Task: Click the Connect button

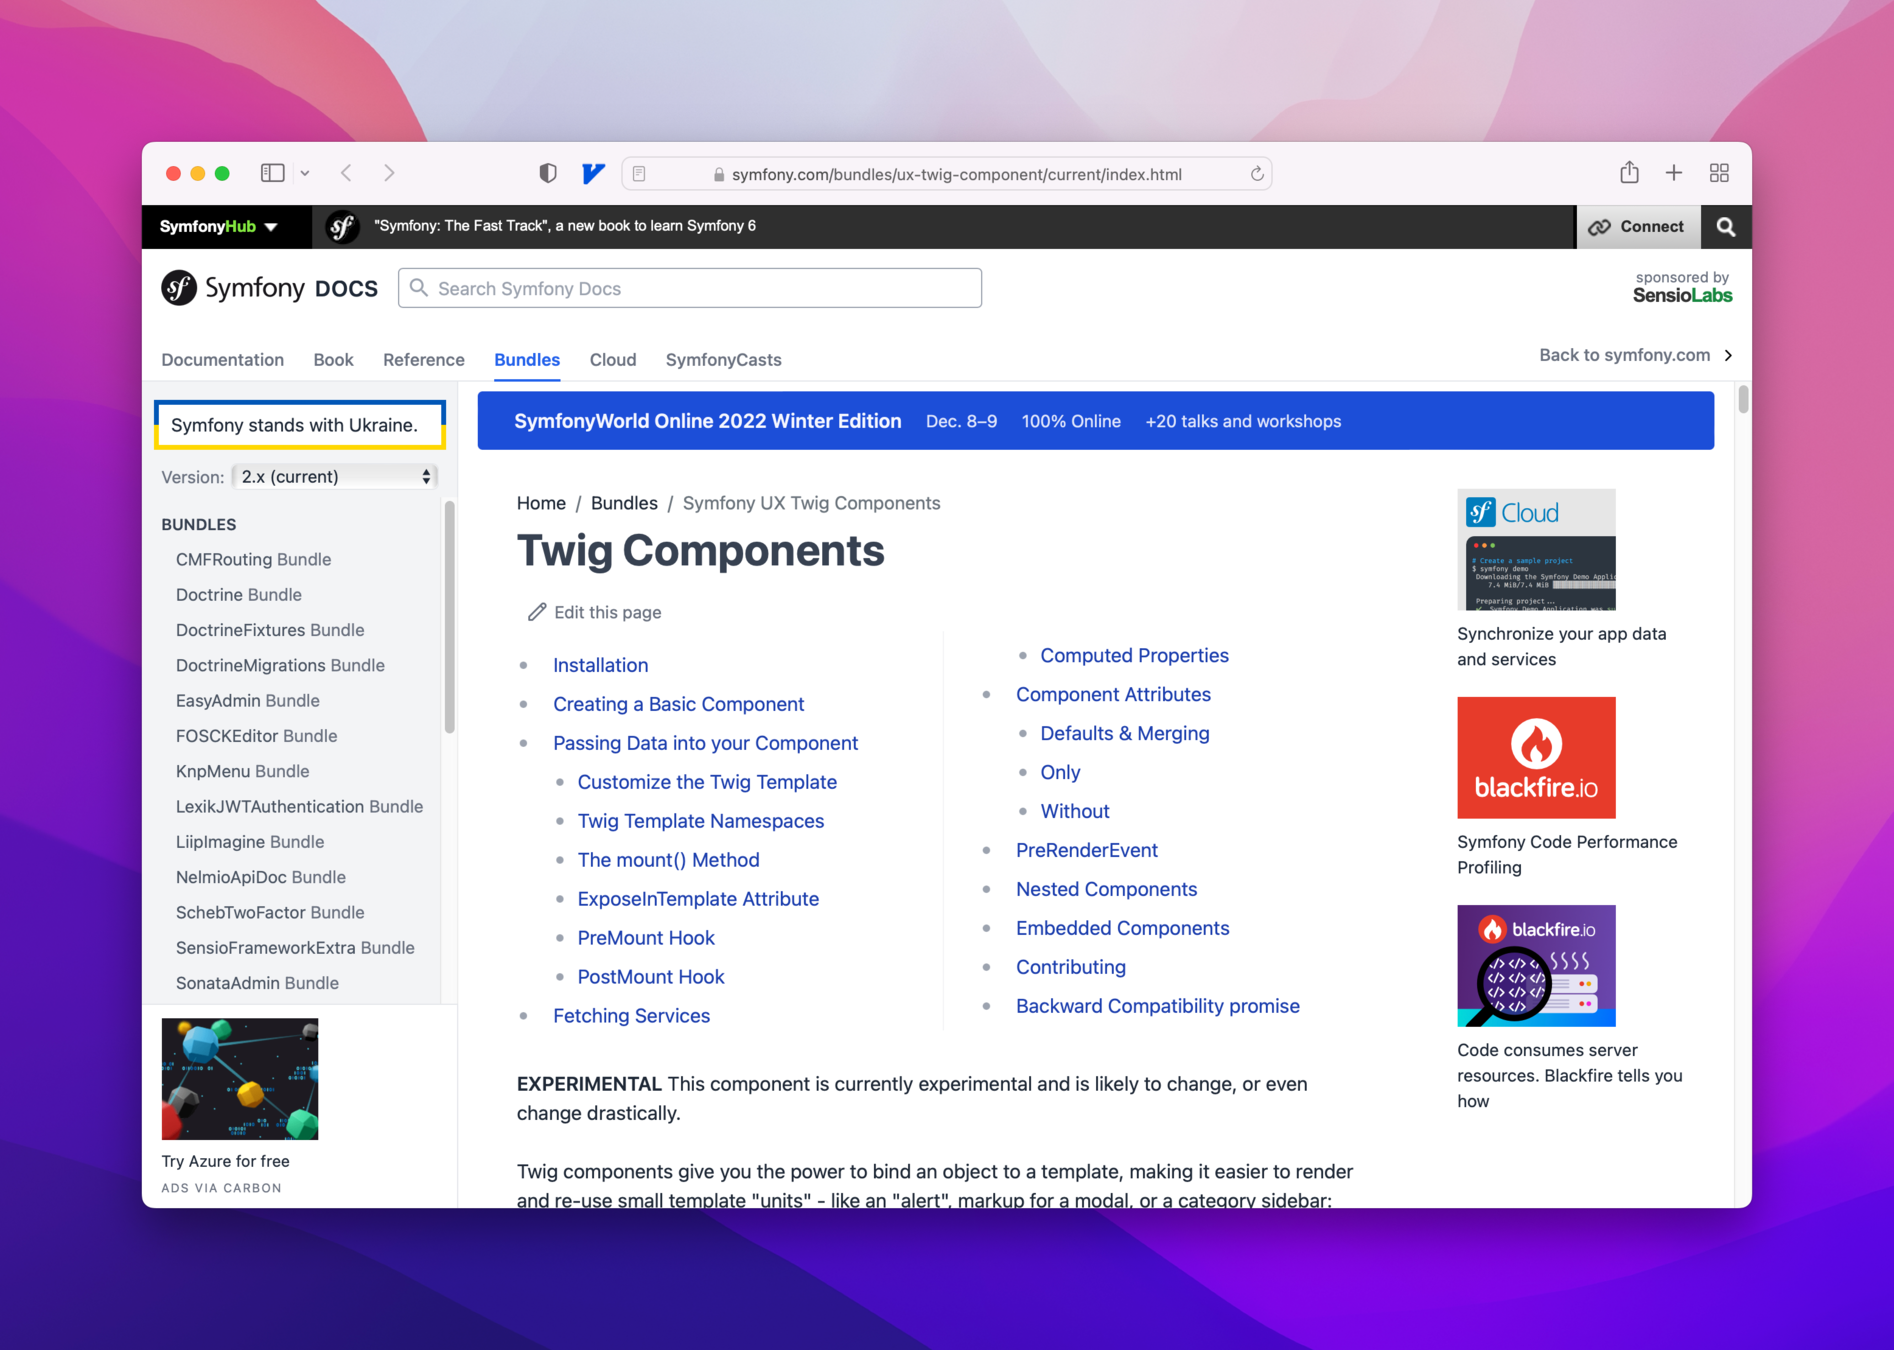Action: (x=1637, y=227)
